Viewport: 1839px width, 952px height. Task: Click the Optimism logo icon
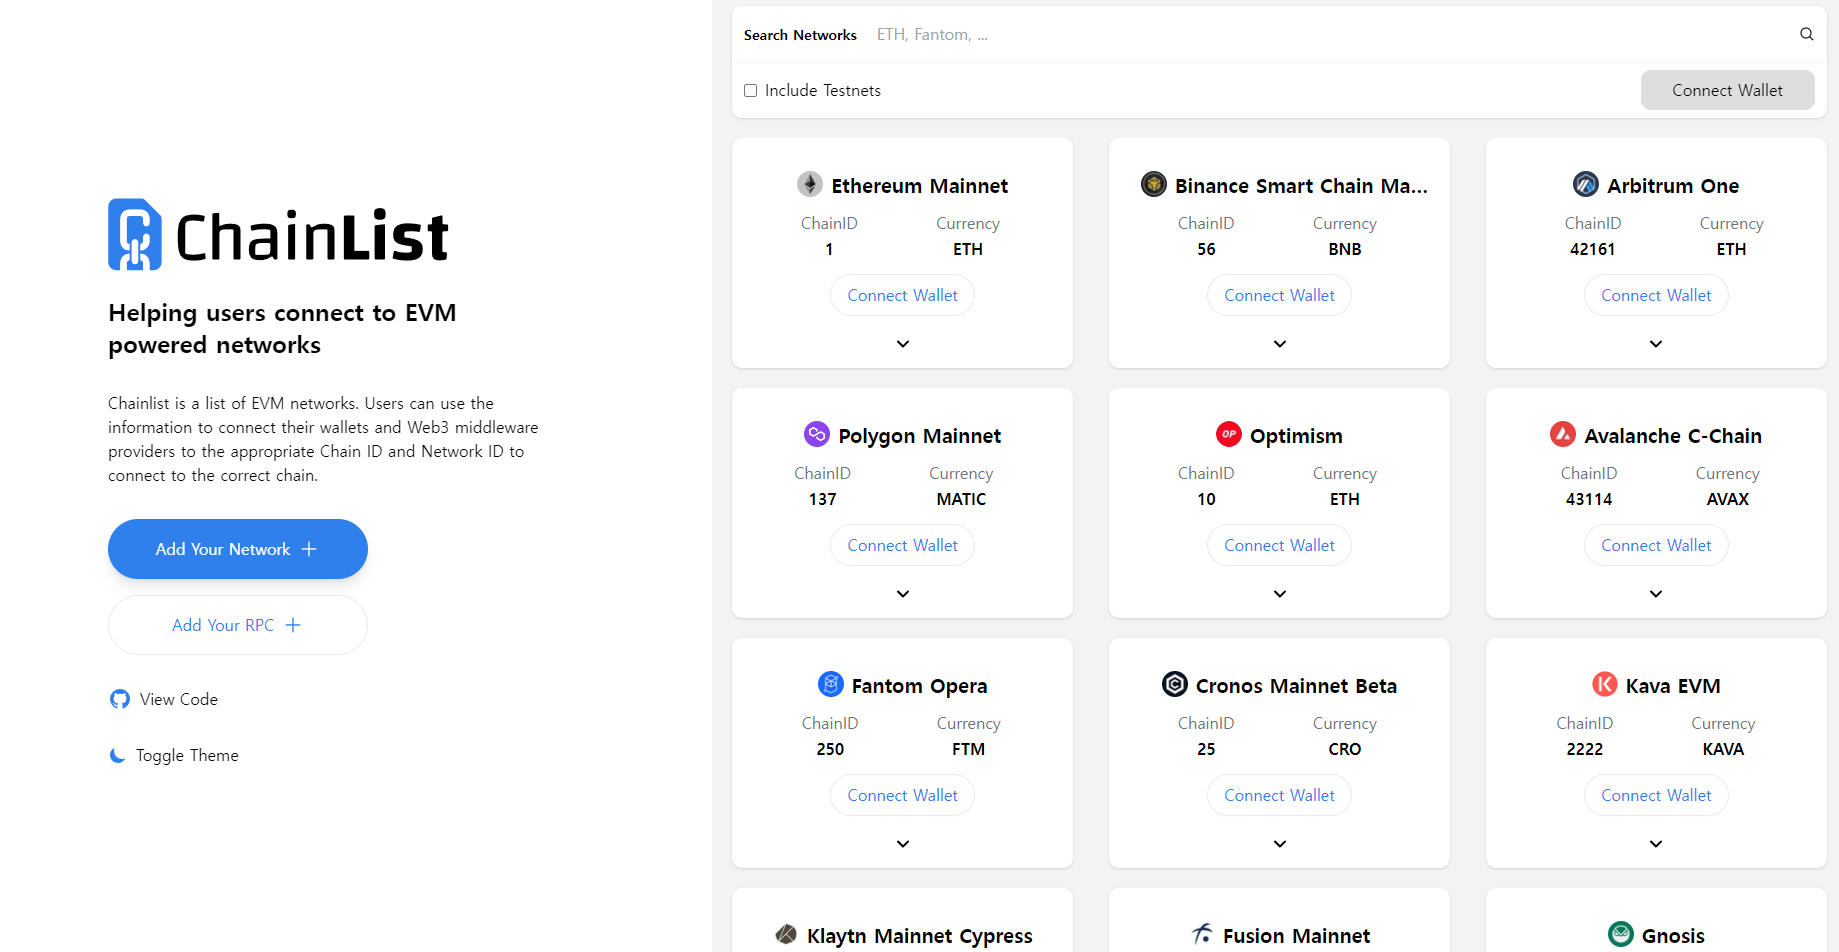(x=1229, y=434)
